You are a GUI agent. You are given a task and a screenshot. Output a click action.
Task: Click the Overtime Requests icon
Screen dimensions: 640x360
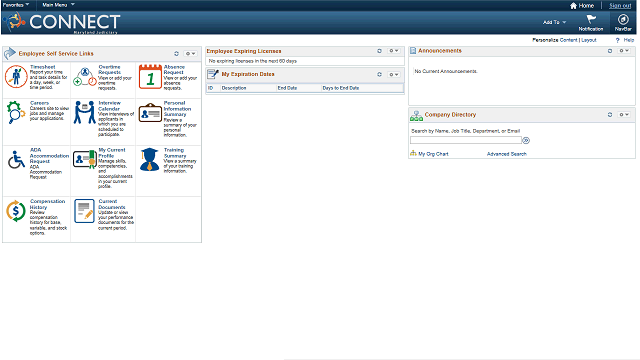84,77
